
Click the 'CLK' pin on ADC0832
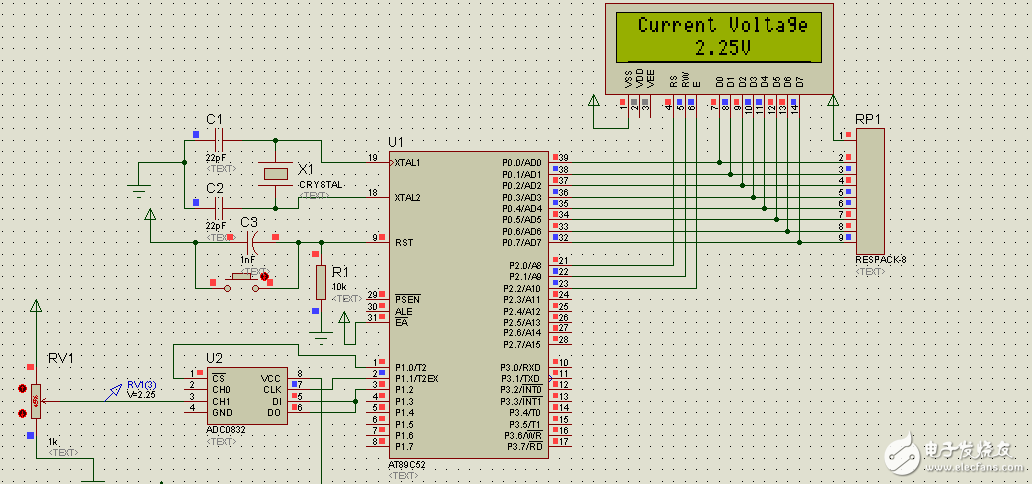tap(272, 389)
